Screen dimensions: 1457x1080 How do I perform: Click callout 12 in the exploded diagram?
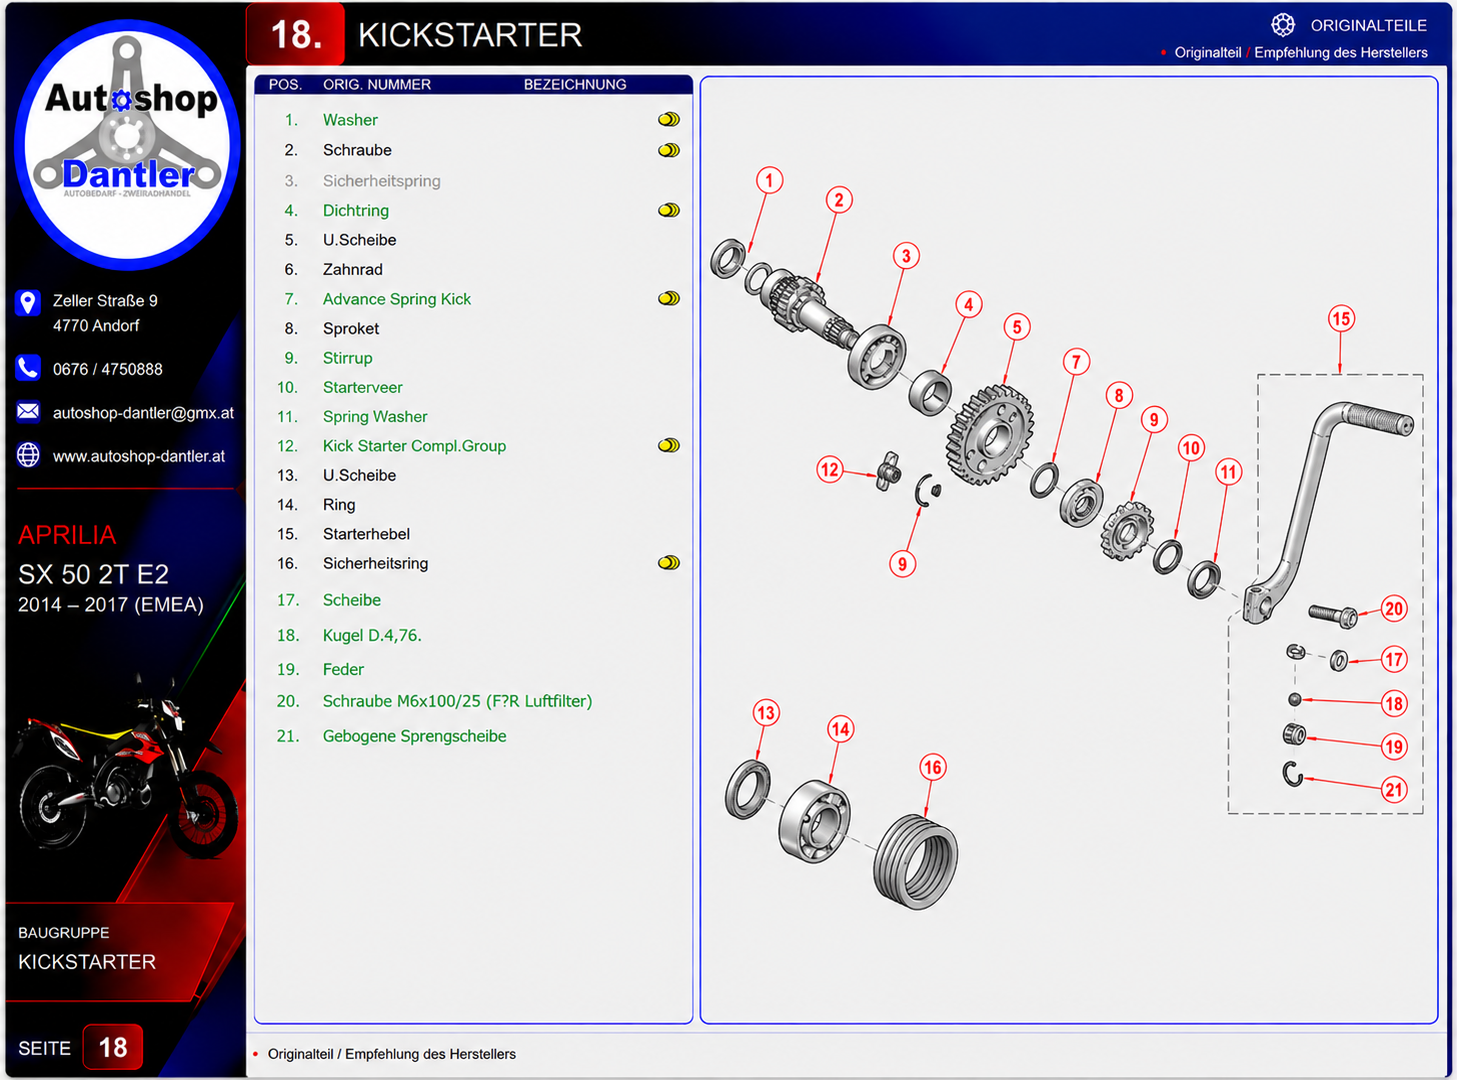point(830,470)
